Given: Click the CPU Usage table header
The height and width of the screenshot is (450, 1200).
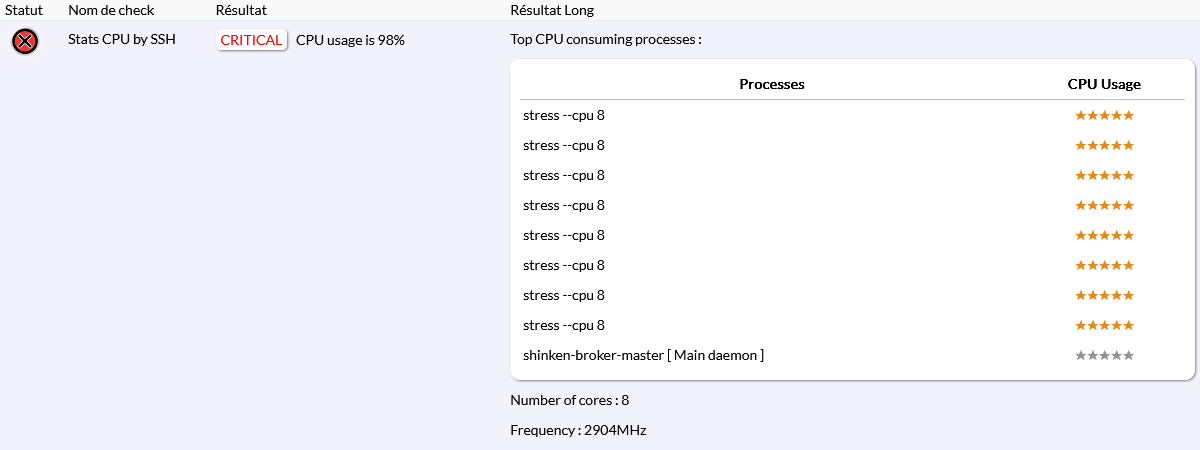Looking at the screenshot, I should [x=1104, y=84].
